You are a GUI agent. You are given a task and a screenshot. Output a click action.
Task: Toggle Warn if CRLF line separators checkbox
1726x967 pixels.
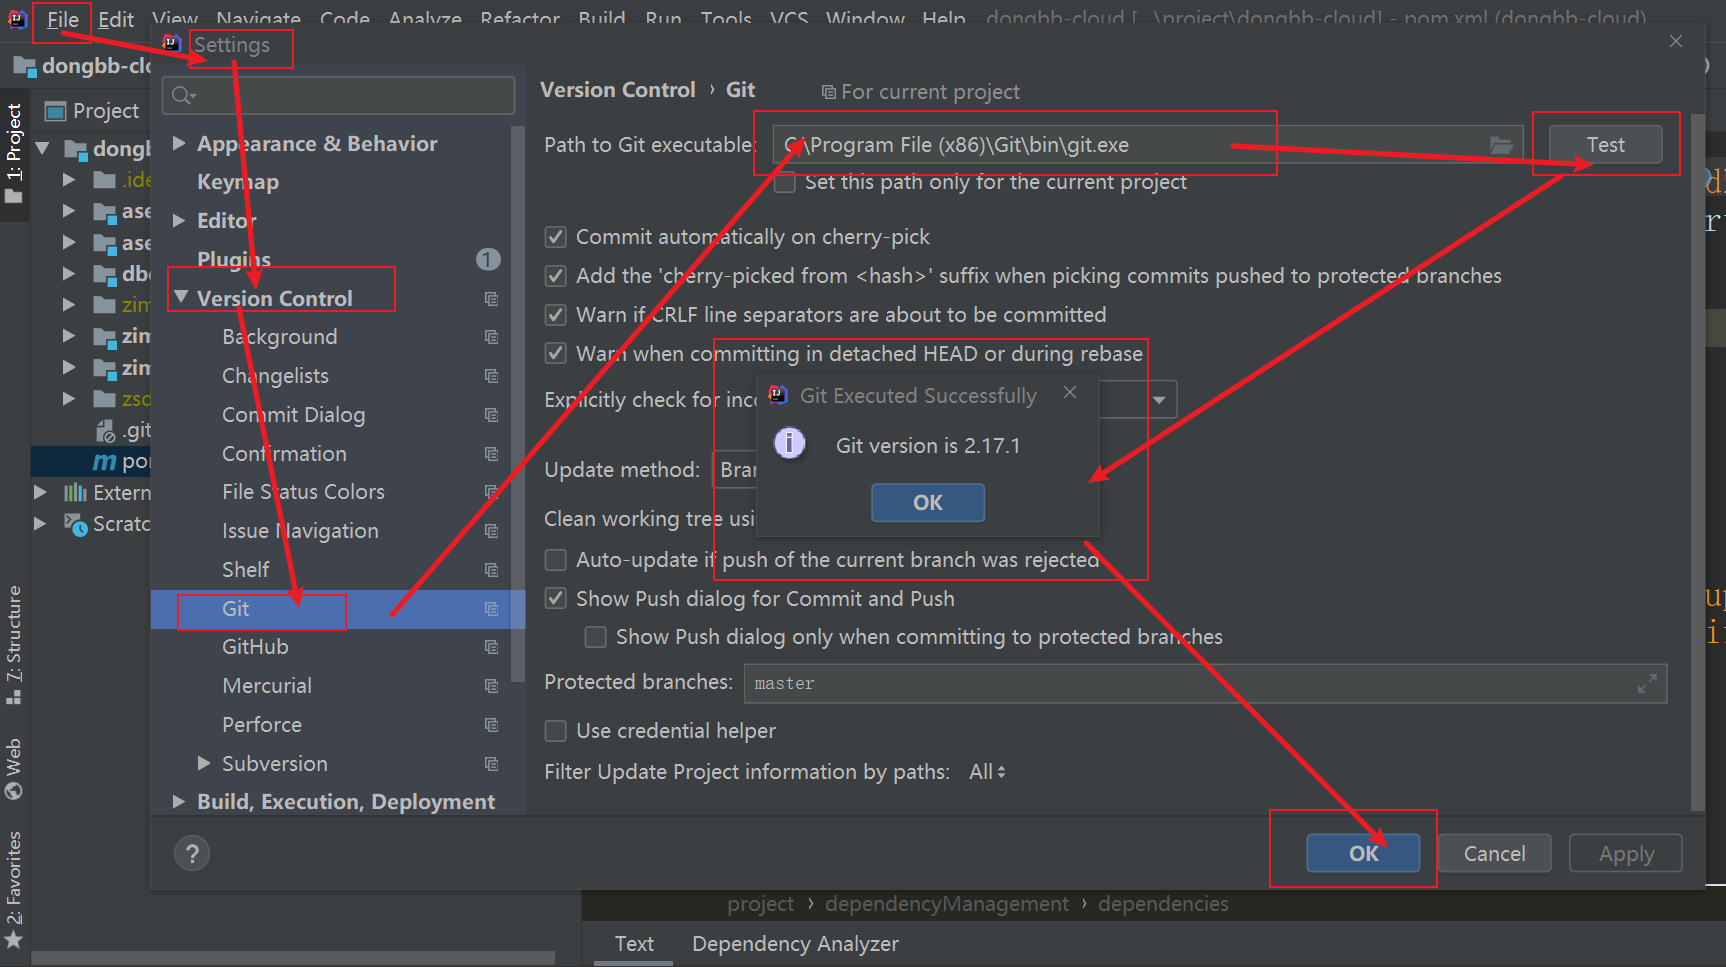tap(555, 315)
